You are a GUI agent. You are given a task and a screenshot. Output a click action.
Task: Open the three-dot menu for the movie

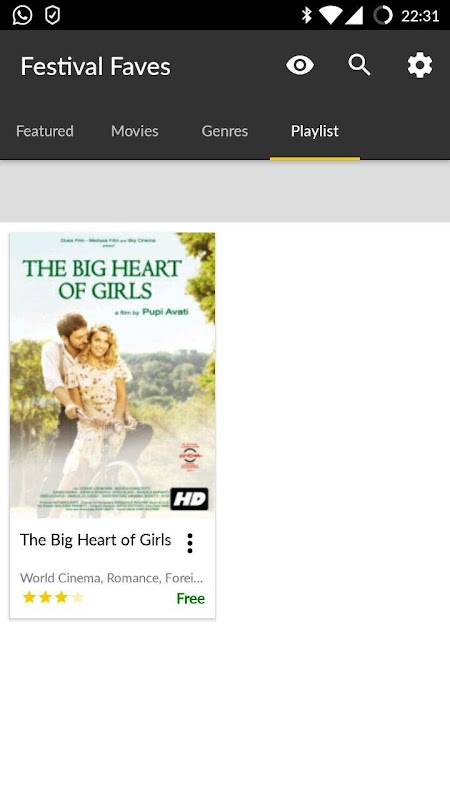pos(190,543)
